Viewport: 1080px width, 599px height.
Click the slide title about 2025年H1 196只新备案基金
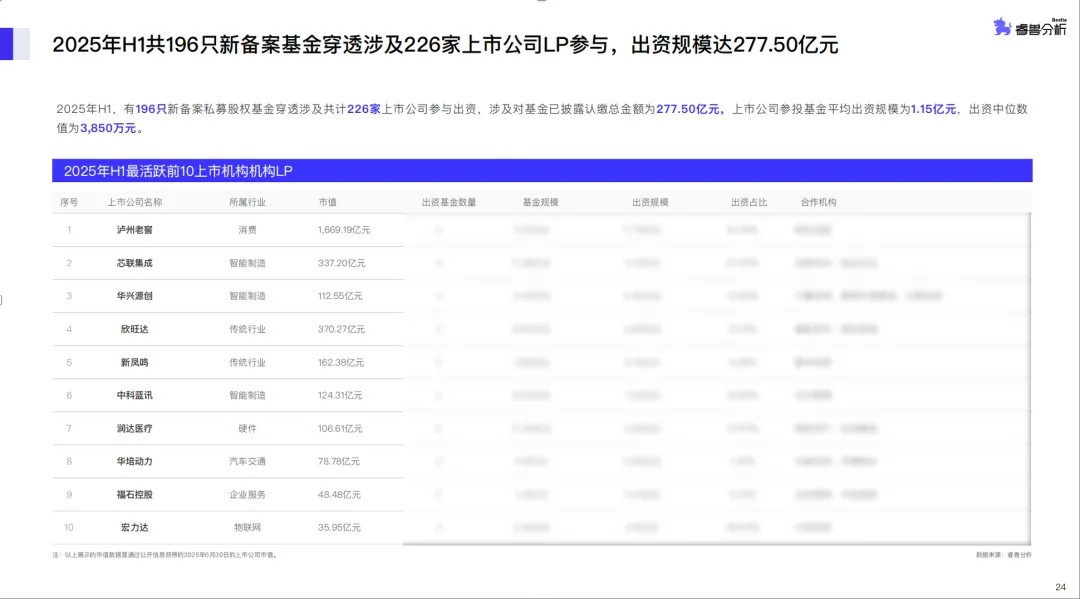[445, 45]
